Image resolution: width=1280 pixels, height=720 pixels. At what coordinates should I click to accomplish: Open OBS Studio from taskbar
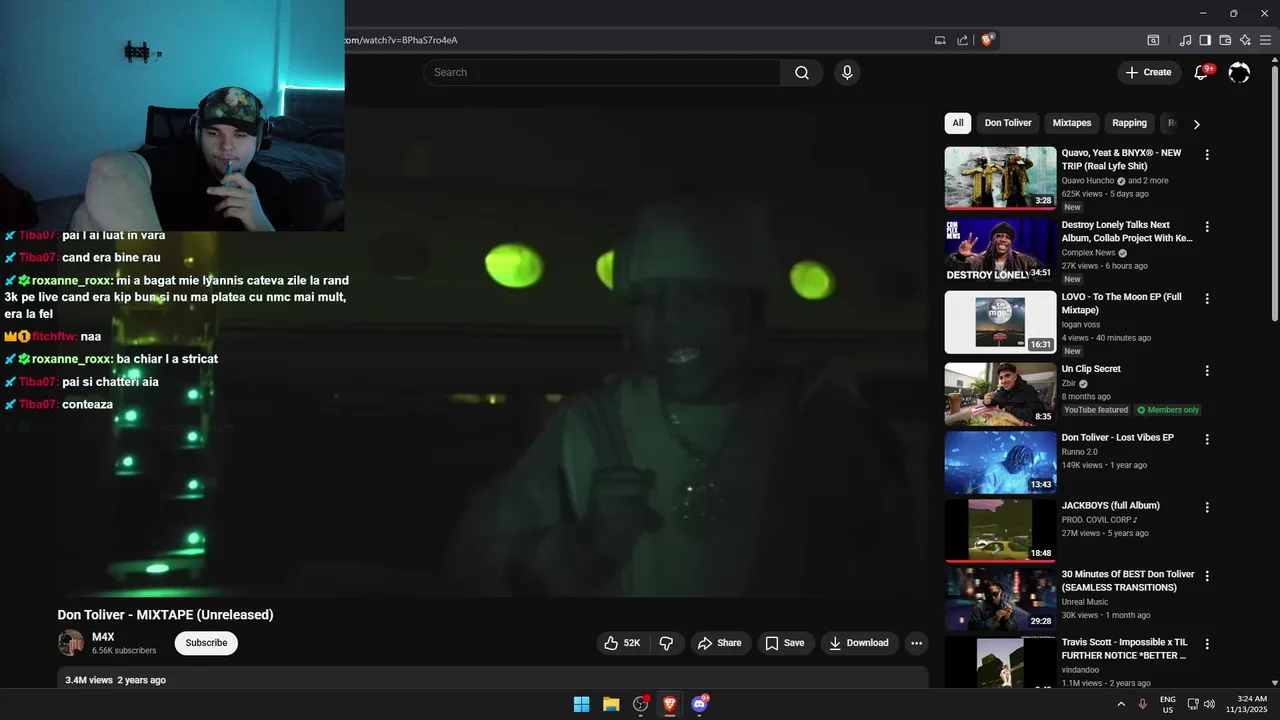641,704
